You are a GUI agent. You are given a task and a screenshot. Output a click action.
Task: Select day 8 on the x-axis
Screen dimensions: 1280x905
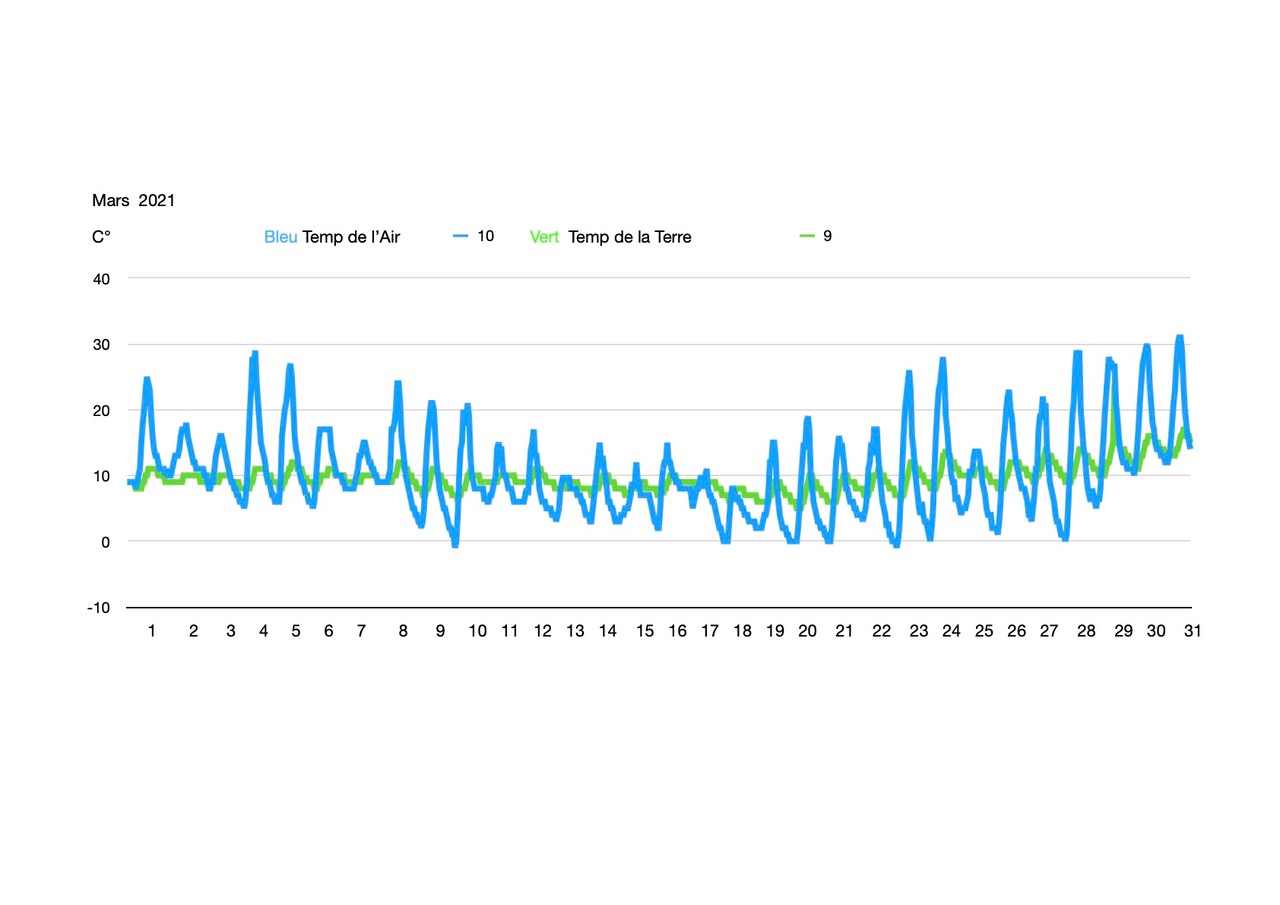403,631
